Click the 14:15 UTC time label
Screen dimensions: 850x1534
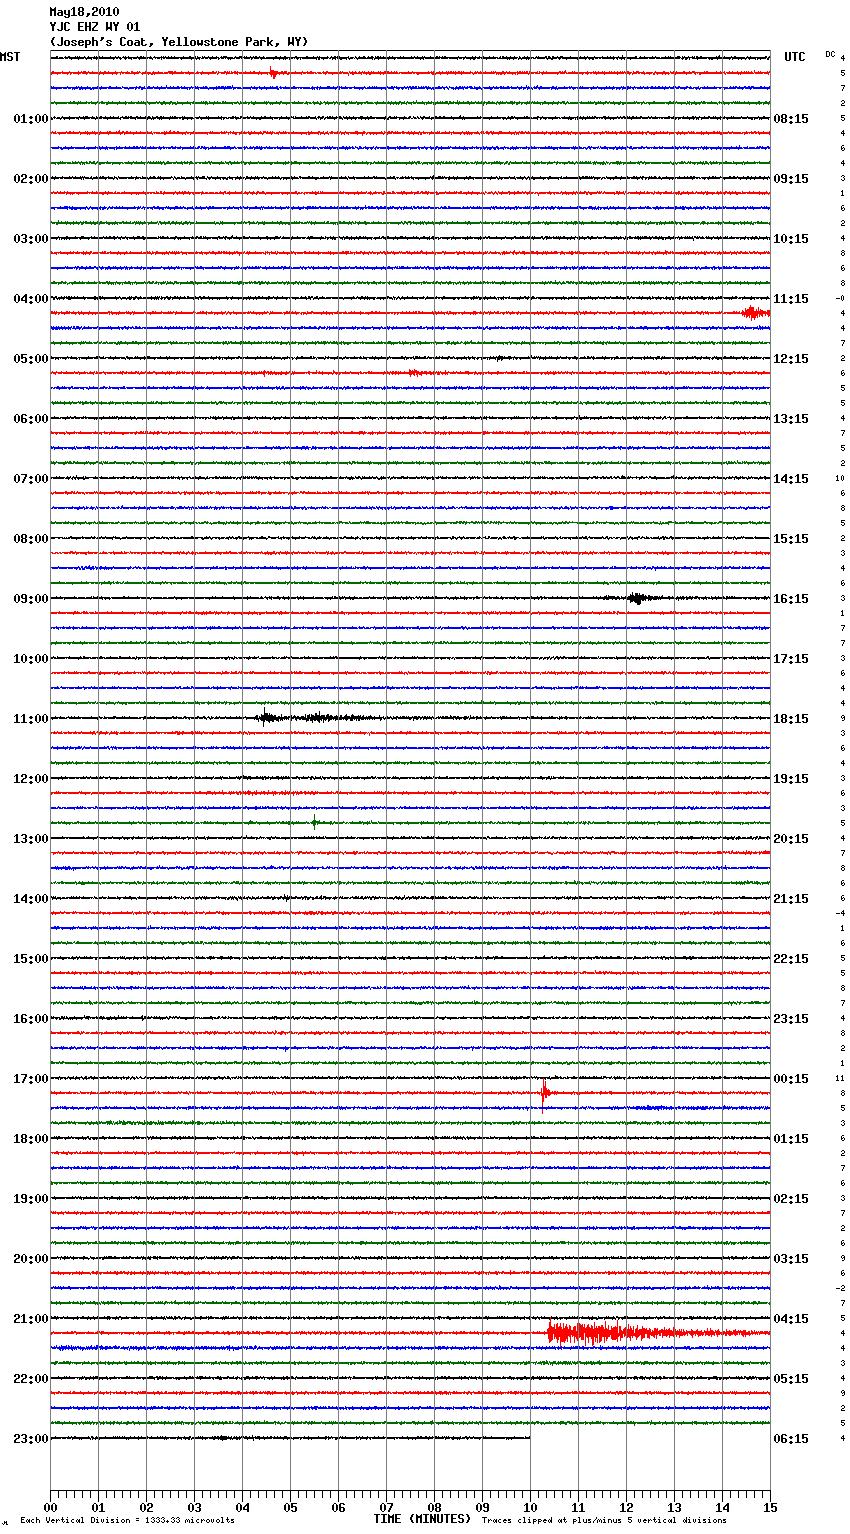coord(791,479)
